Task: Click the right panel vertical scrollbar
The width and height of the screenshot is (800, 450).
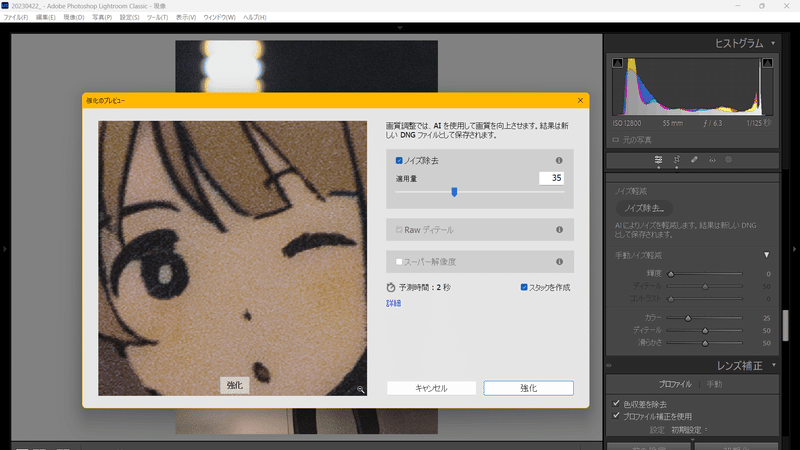Action: 785,325
